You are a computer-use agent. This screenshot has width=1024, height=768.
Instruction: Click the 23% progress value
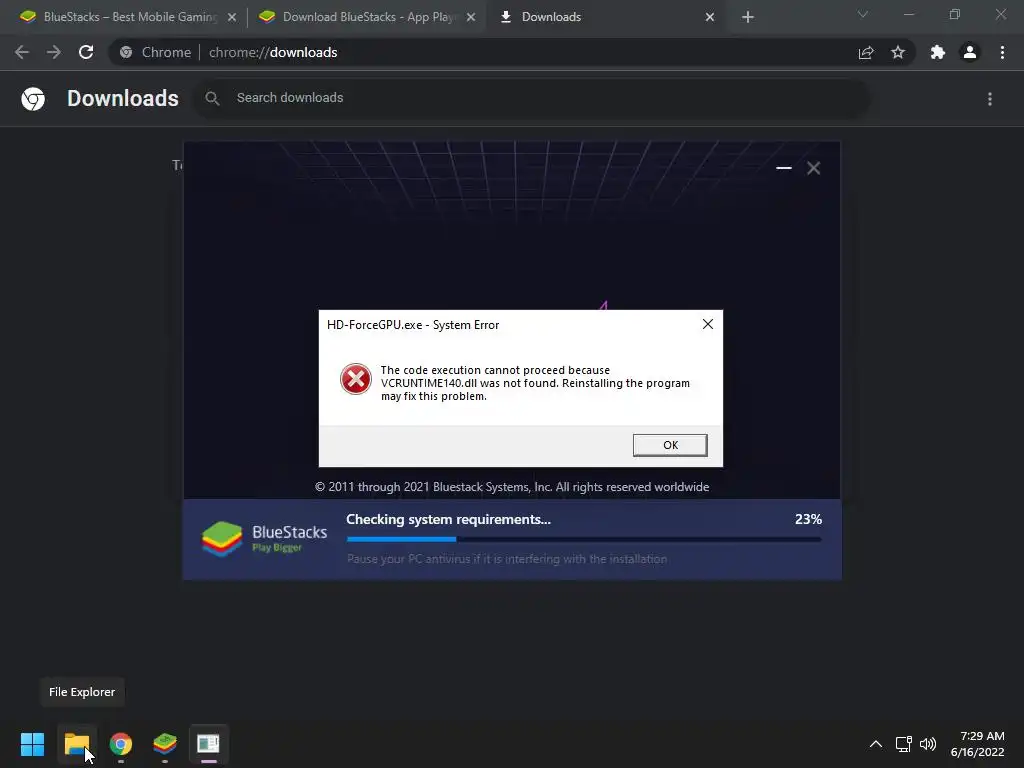(808, 519)
